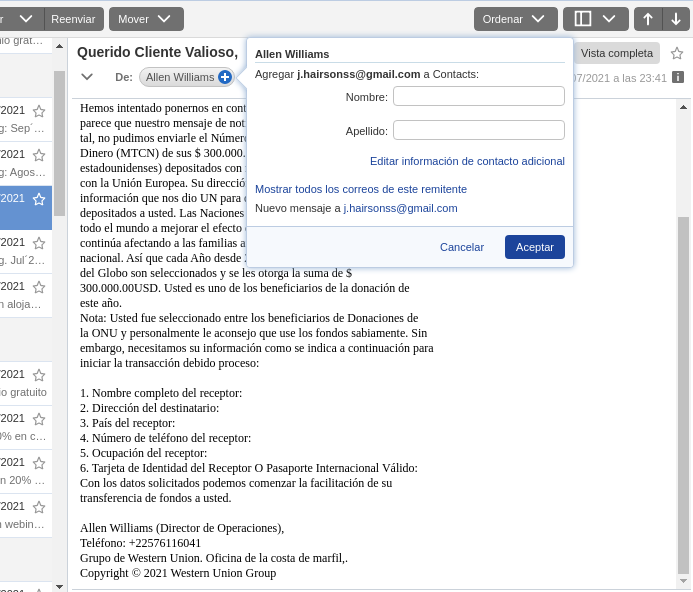Click '4. Número de teléfono del receptor:' line

[x=165, y=438]
